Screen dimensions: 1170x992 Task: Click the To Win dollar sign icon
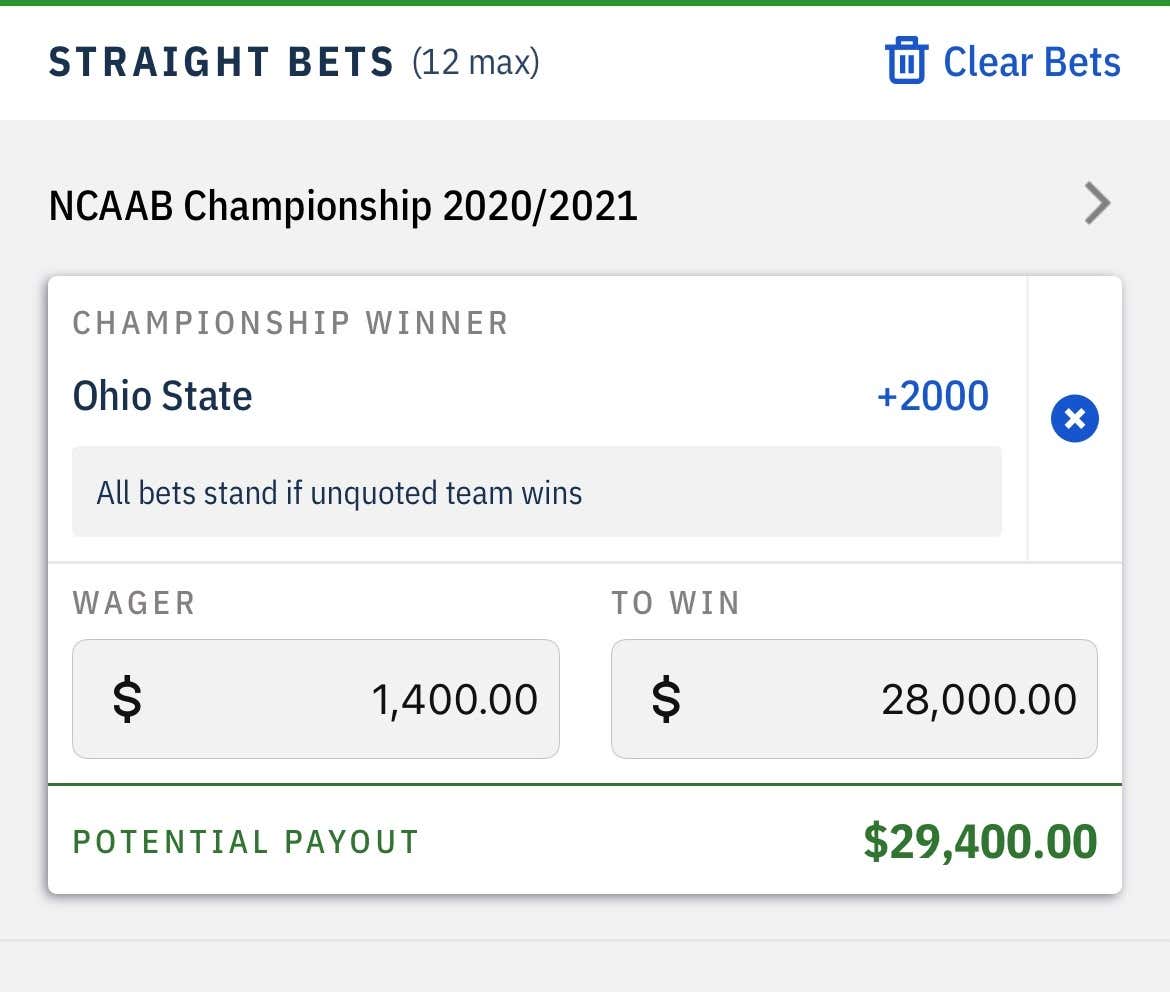[x=666, y=699]
